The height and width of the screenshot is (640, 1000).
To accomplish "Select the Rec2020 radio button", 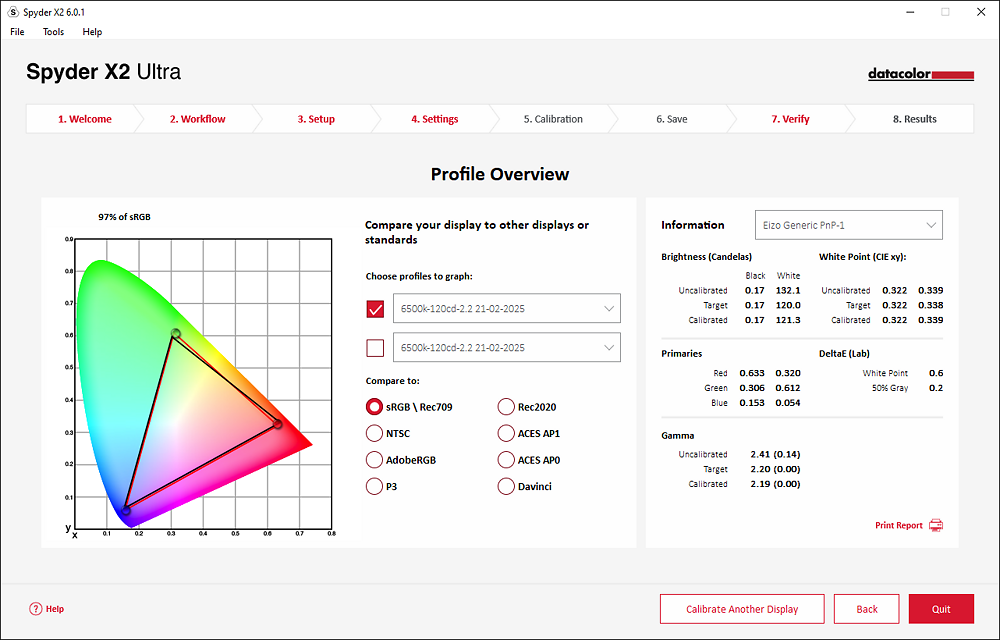I will (506, 406).
